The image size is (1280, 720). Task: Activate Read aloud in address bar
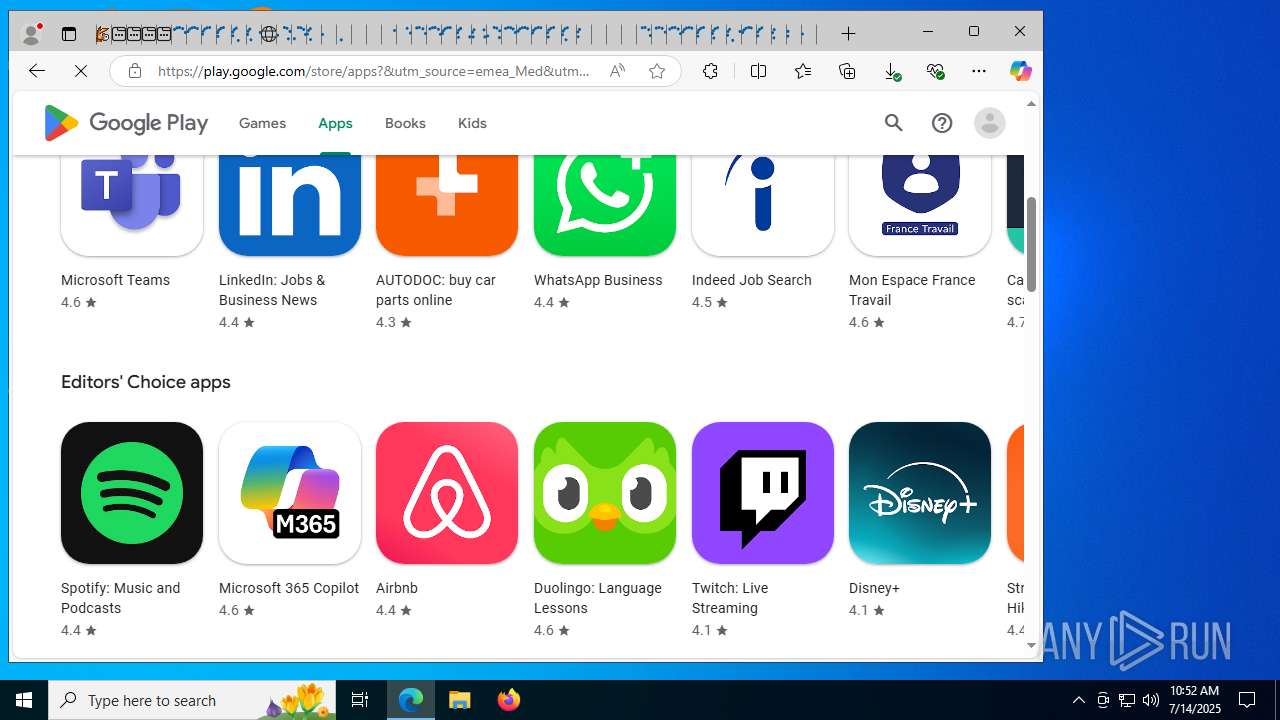click(617, 71)
